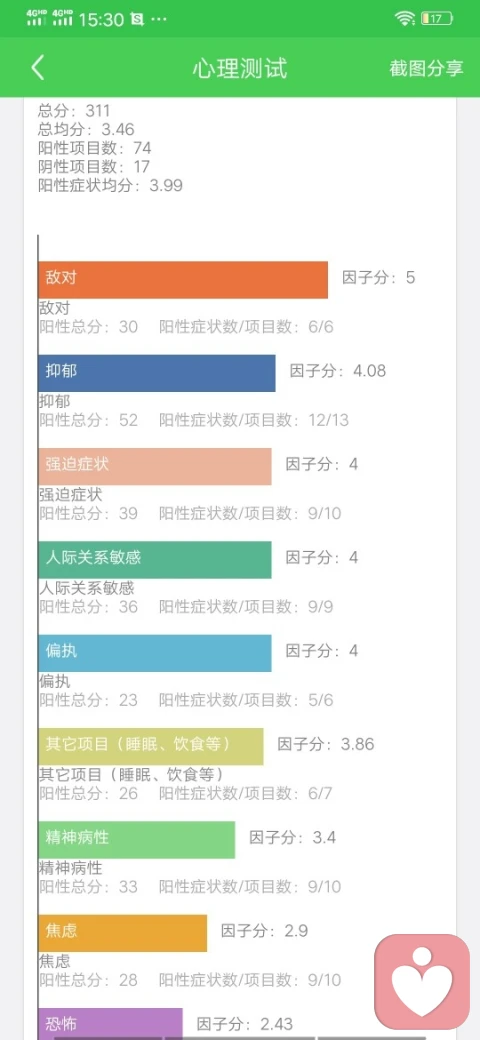Tap the blue 抑郁 bar

click(157, 373)
